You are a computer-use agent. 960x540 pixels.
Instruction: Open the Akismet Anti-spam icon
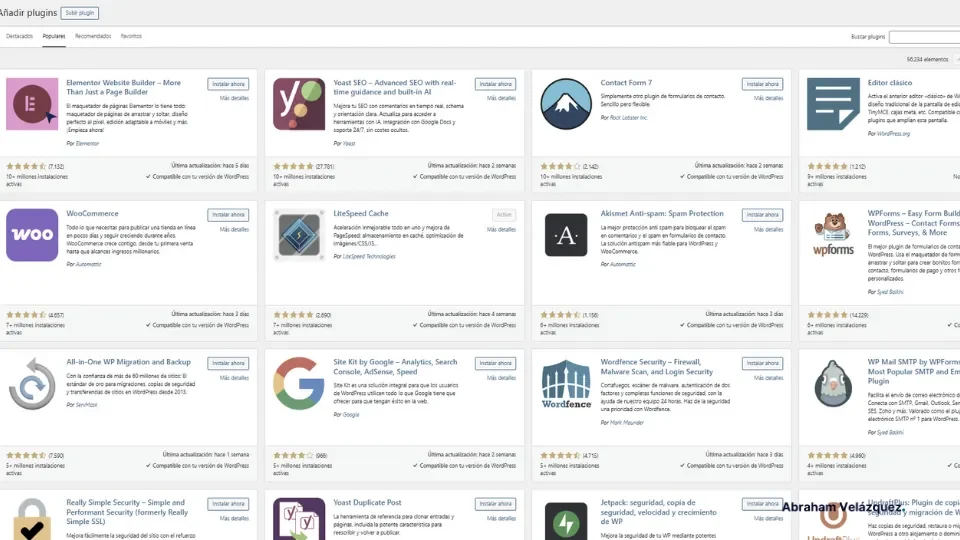tap(566, 235)
